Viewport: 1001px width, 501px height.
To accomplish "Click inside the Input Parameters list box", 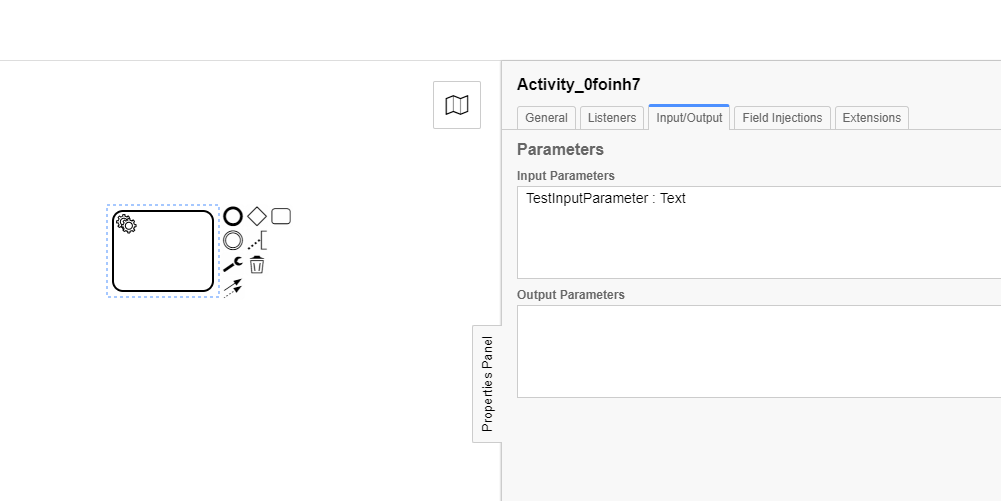I will [x=759, y=232].
